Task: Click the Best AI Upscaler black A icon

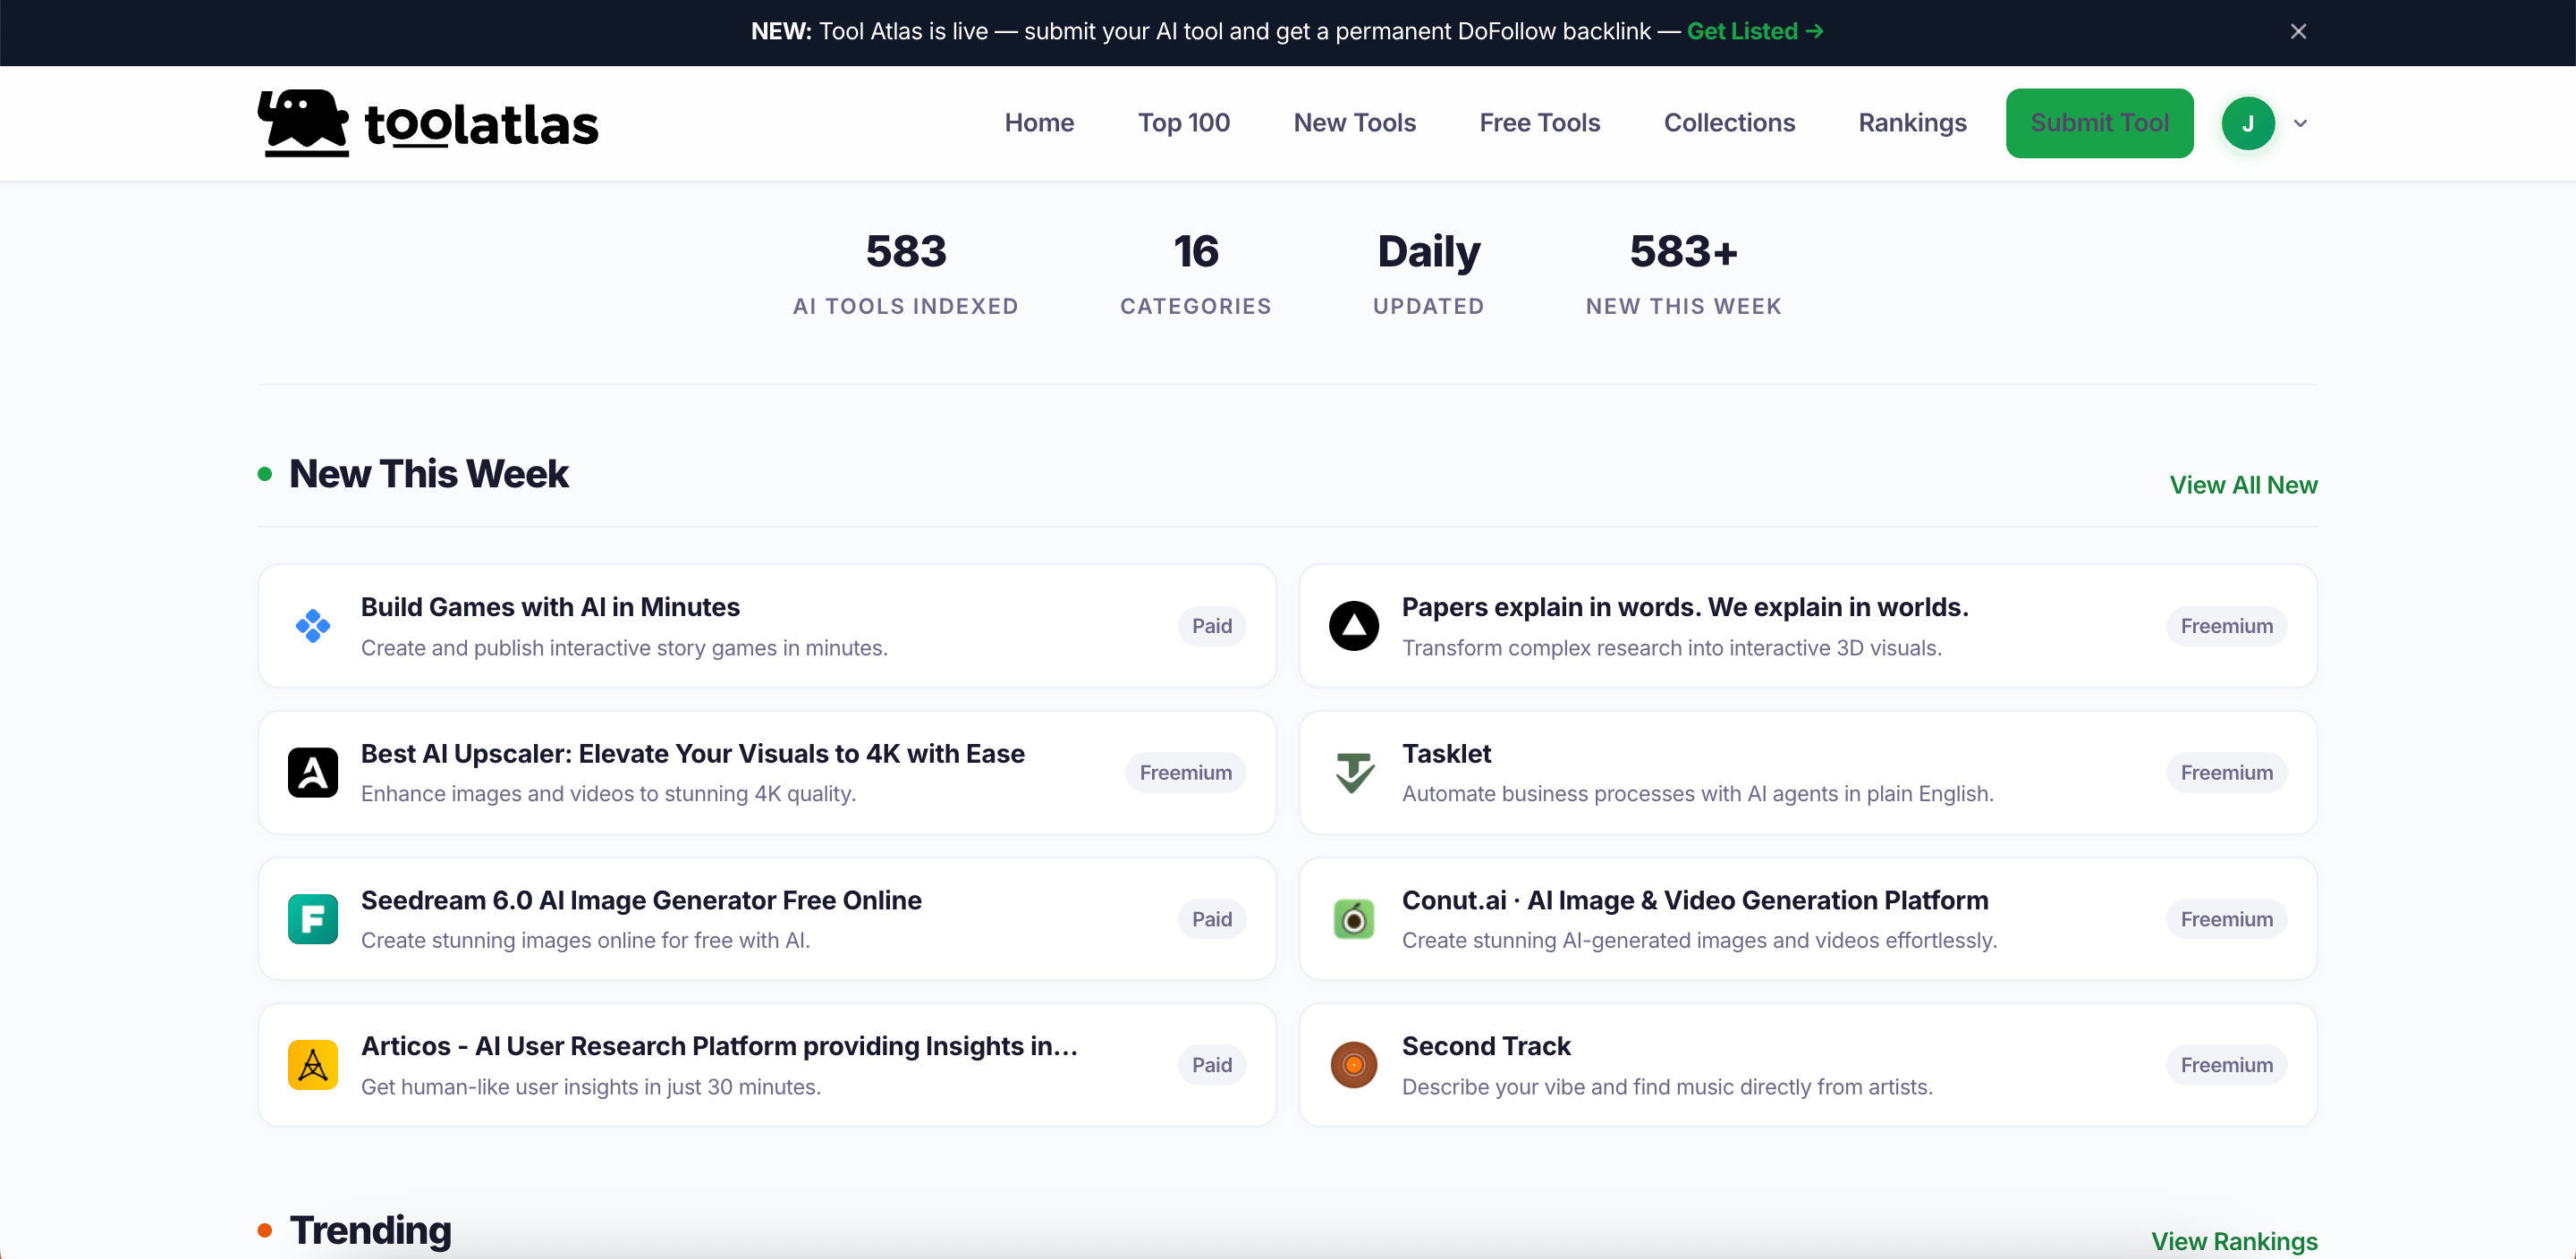Action: (313, 772)
